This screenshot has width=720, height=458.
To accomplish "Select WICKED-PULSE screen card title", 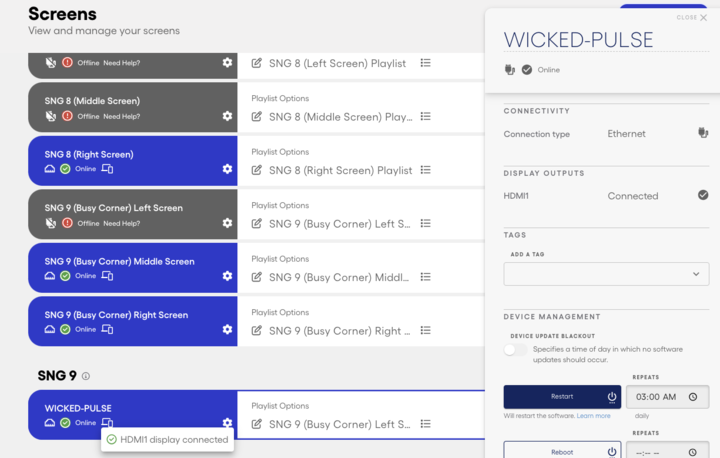I will pos(78,408).
